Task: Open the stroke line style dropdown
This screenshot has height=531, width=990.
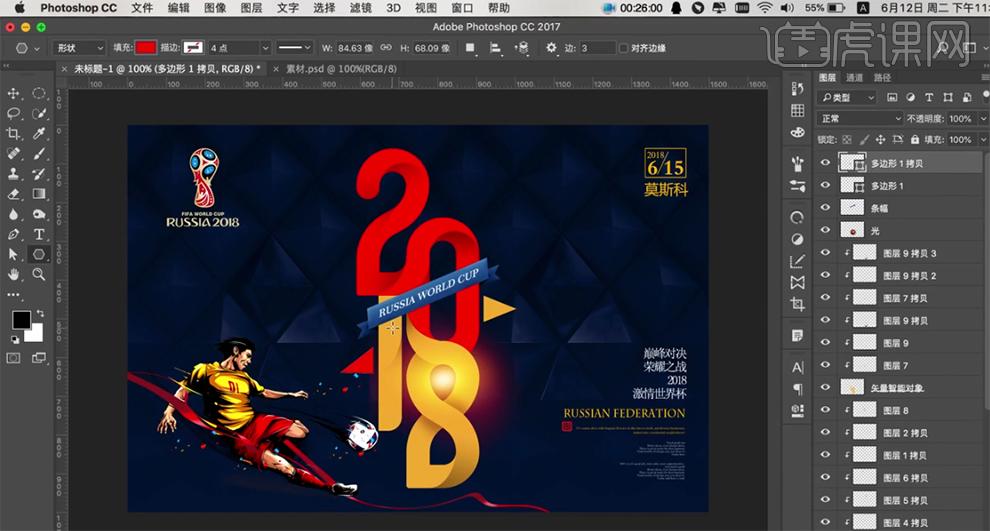Action: (294, 48)
